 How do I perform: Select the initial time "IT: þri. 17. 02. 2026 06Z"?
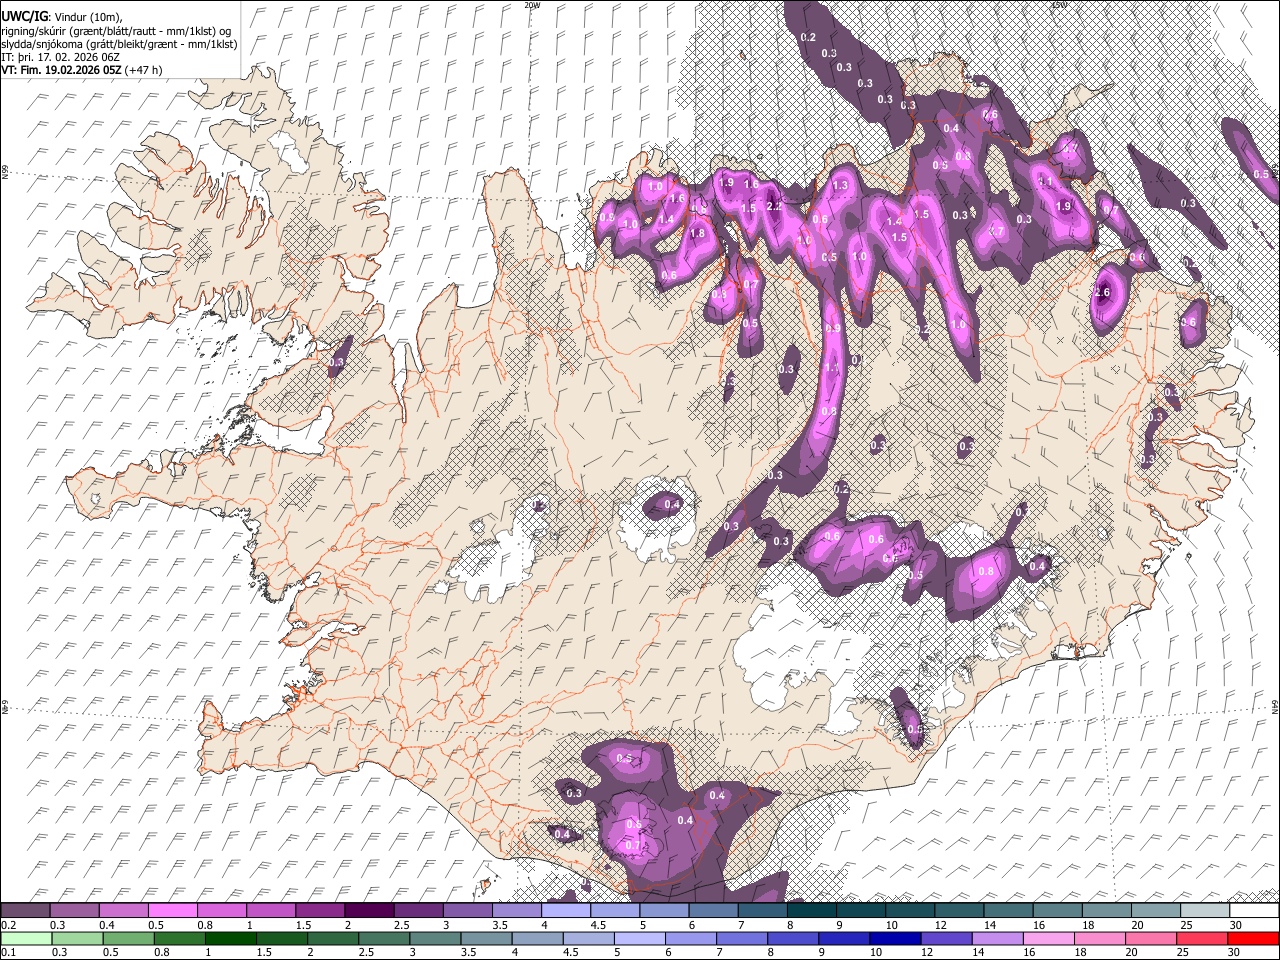click(x=61, y=57)
